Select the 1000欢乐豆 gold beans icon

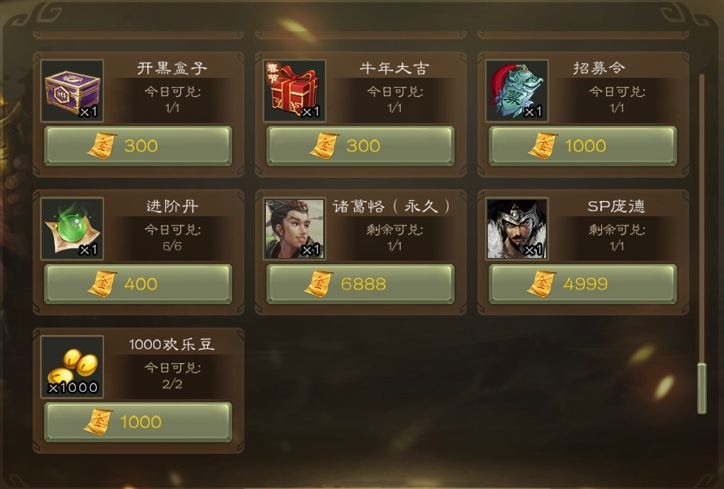[72, 367]
